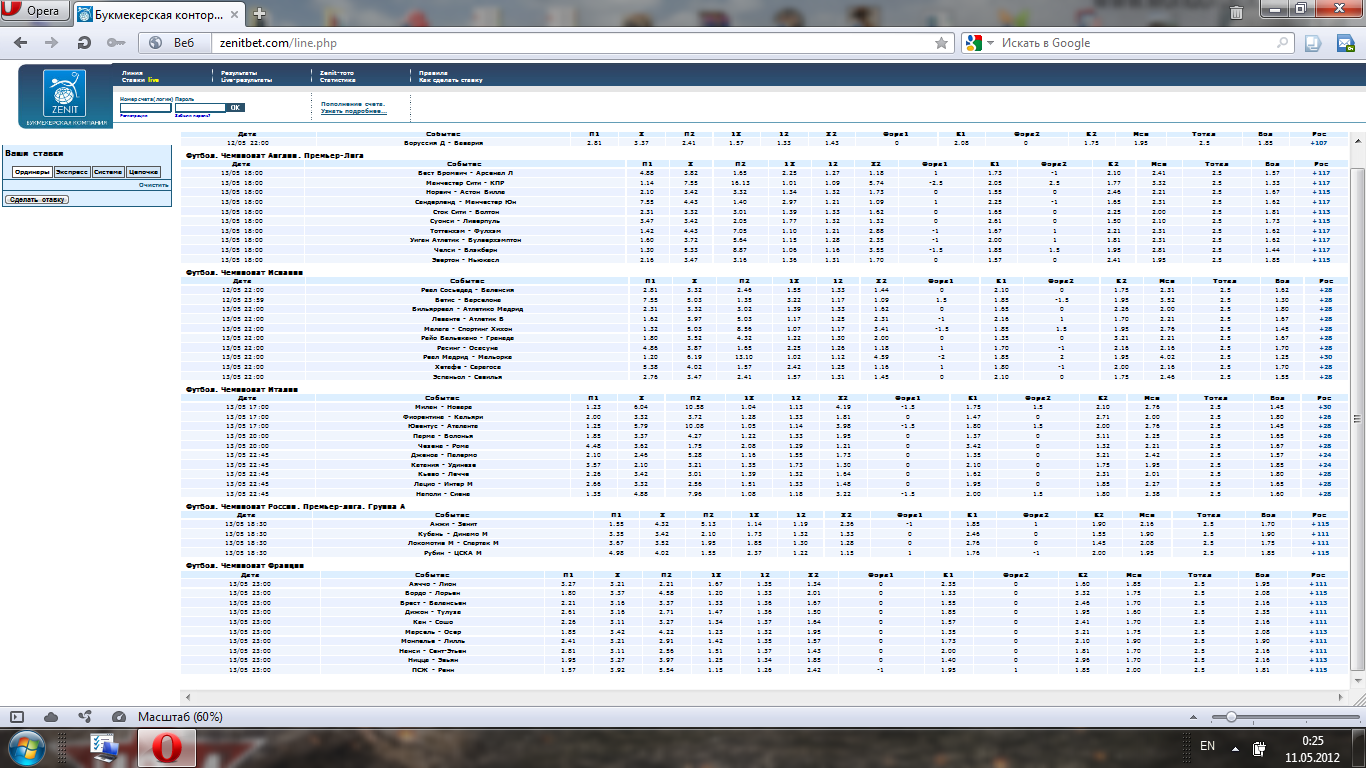Viewport: 1366px width, 768px height.
Task: Open the closed tabs trash icon
Action: [1237, 13]
